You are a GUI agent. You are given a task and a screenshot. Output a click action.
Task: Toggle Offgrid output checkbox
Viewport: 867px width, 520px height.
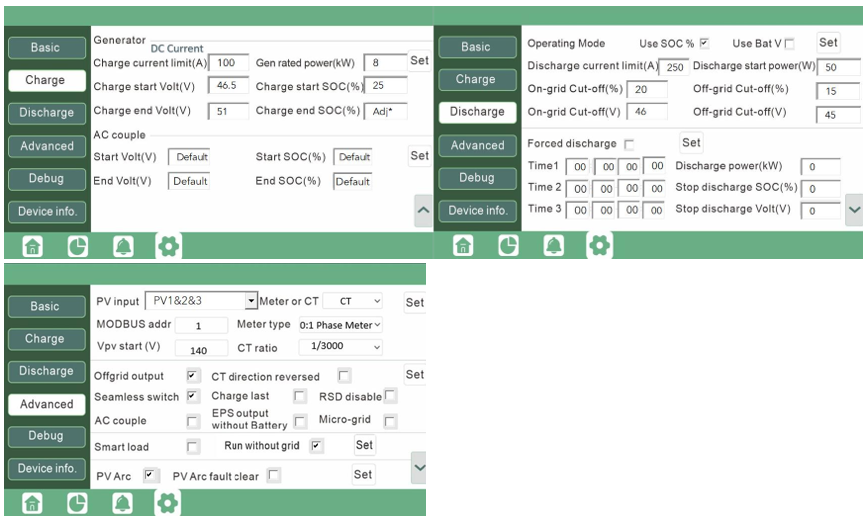(192, 376)
